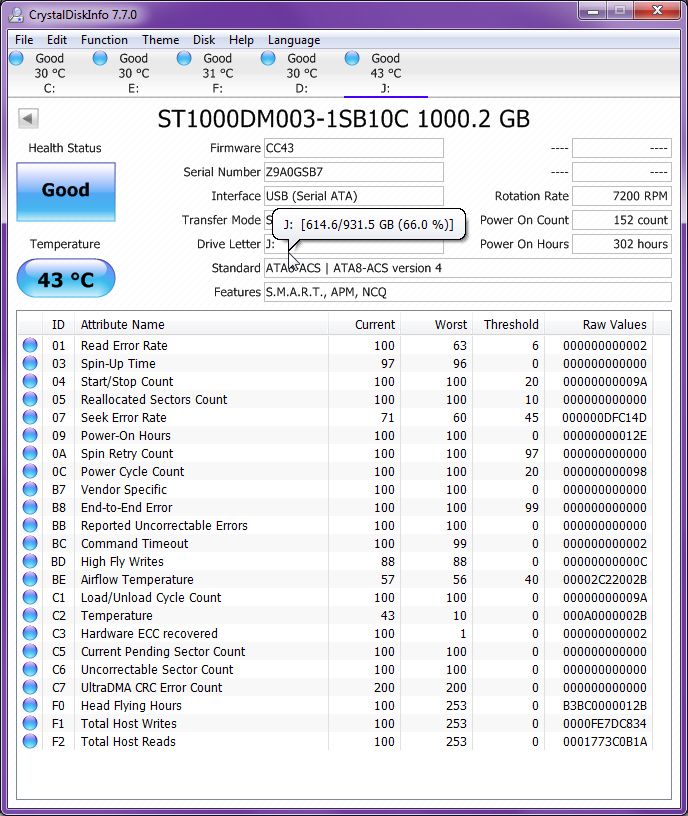Click the Hardware ECC recovered status orb

pyautogui.click(x=30, y=633)
